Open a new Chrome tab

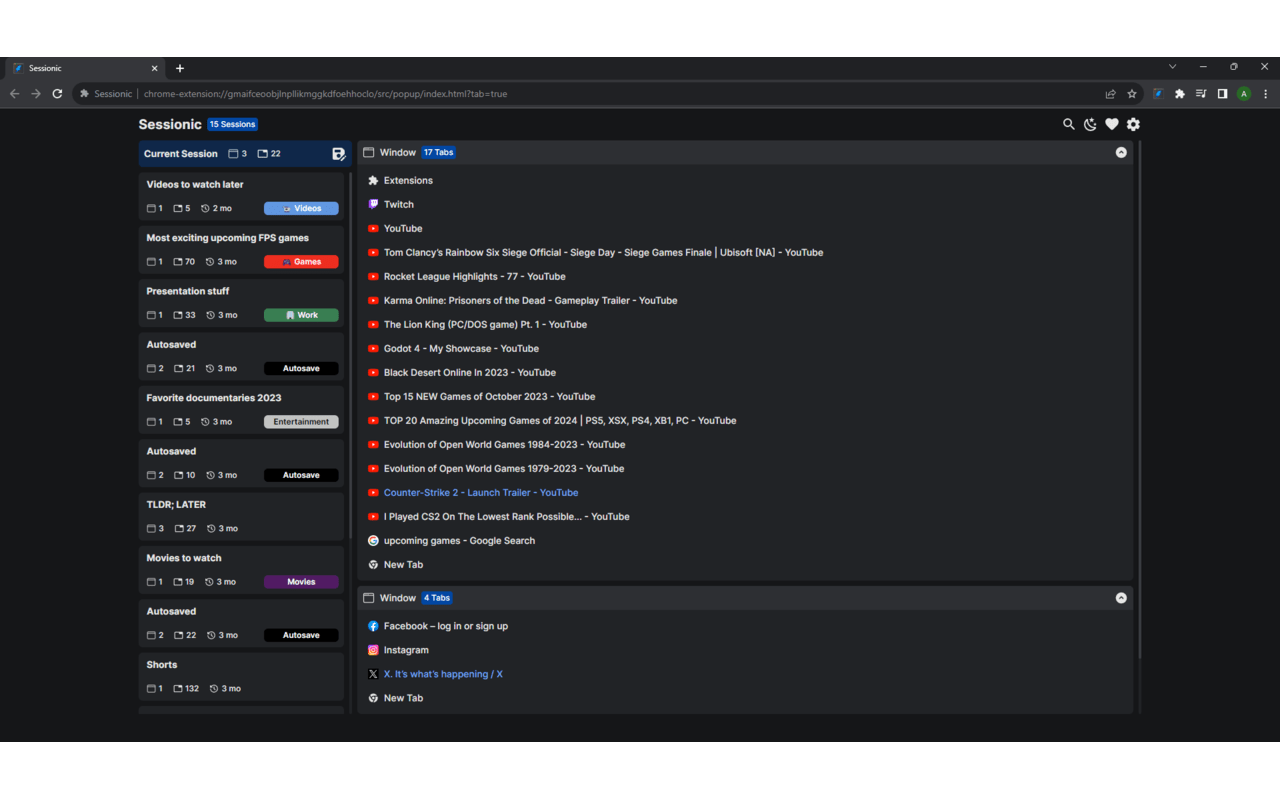(180, 68)
